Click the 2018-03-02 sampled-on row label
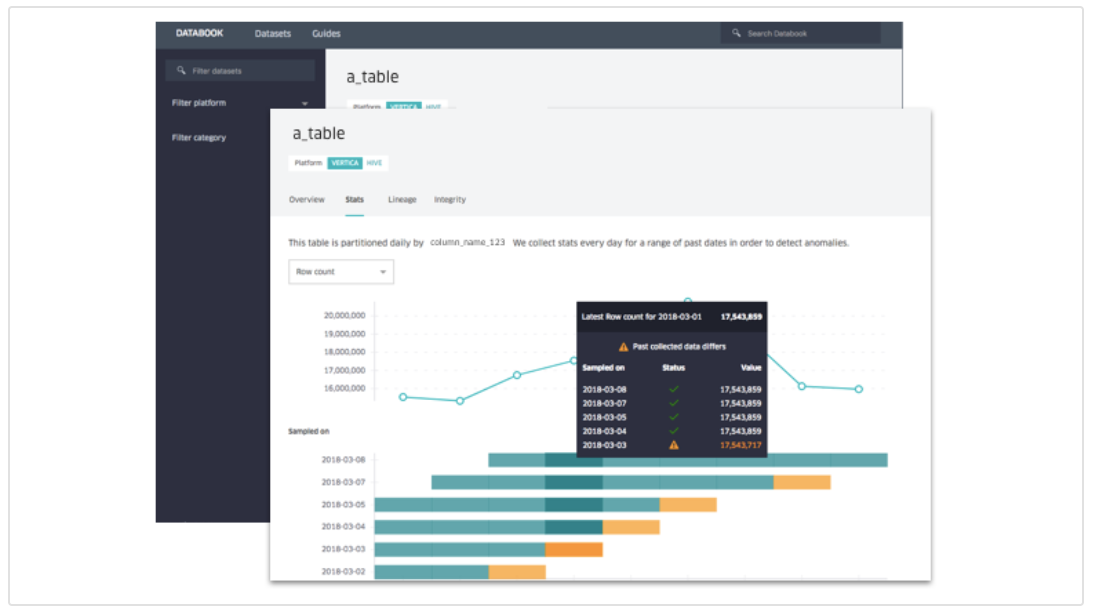Viewport: 1095px width, 615px height. (343, 571)
